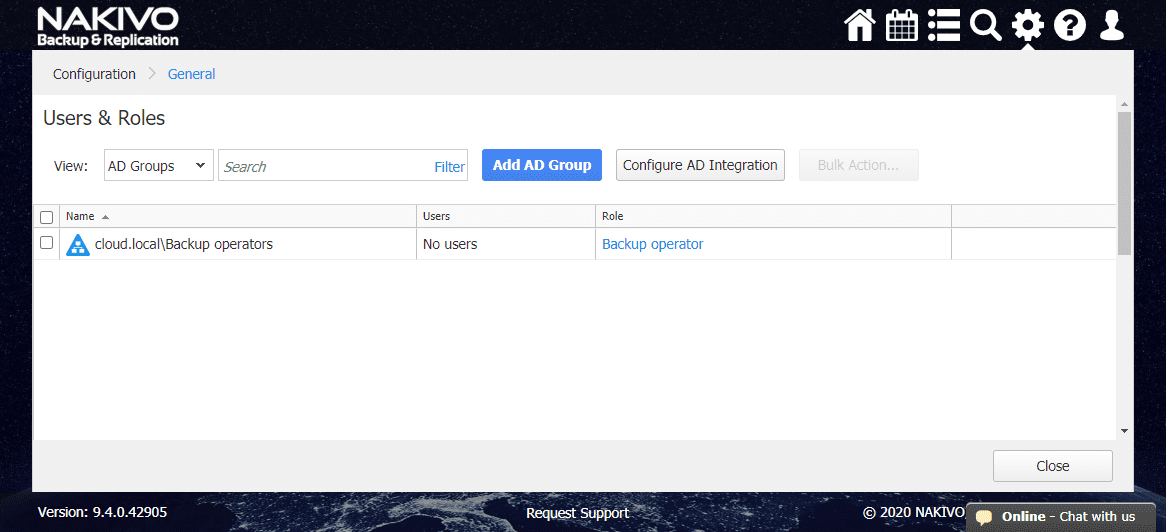Open the Calendar icon

coord(901,26)
